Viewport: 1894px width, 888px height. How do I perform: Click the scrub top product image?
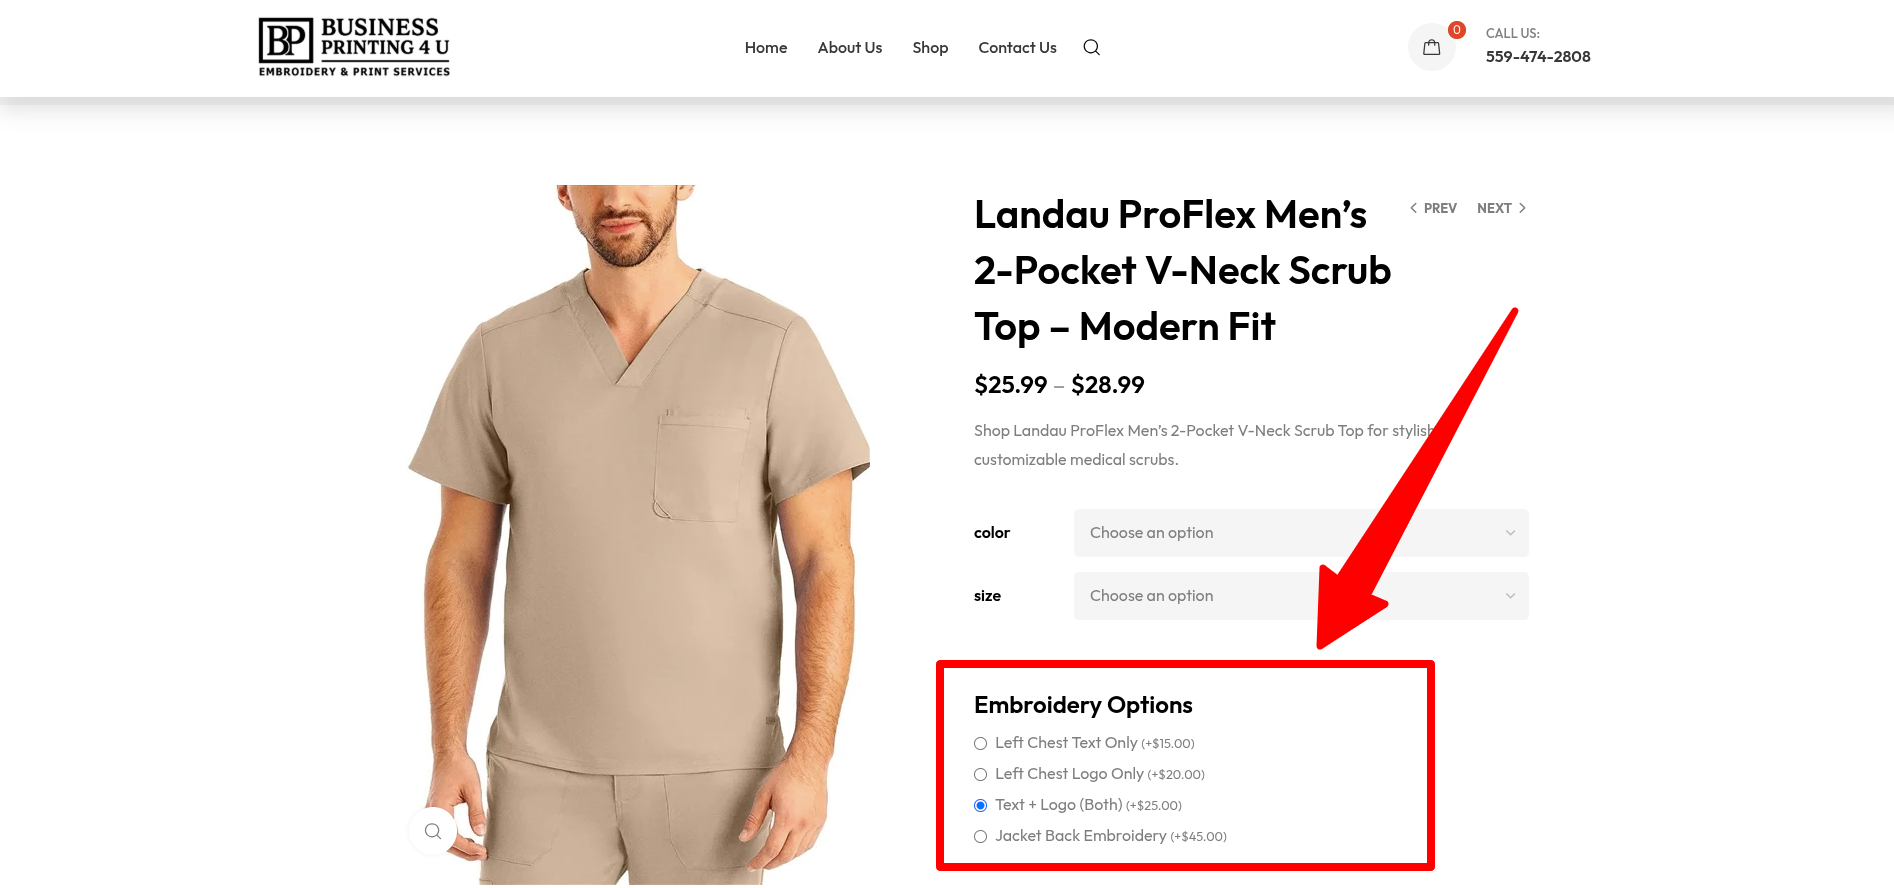click(x=639, y=535)
